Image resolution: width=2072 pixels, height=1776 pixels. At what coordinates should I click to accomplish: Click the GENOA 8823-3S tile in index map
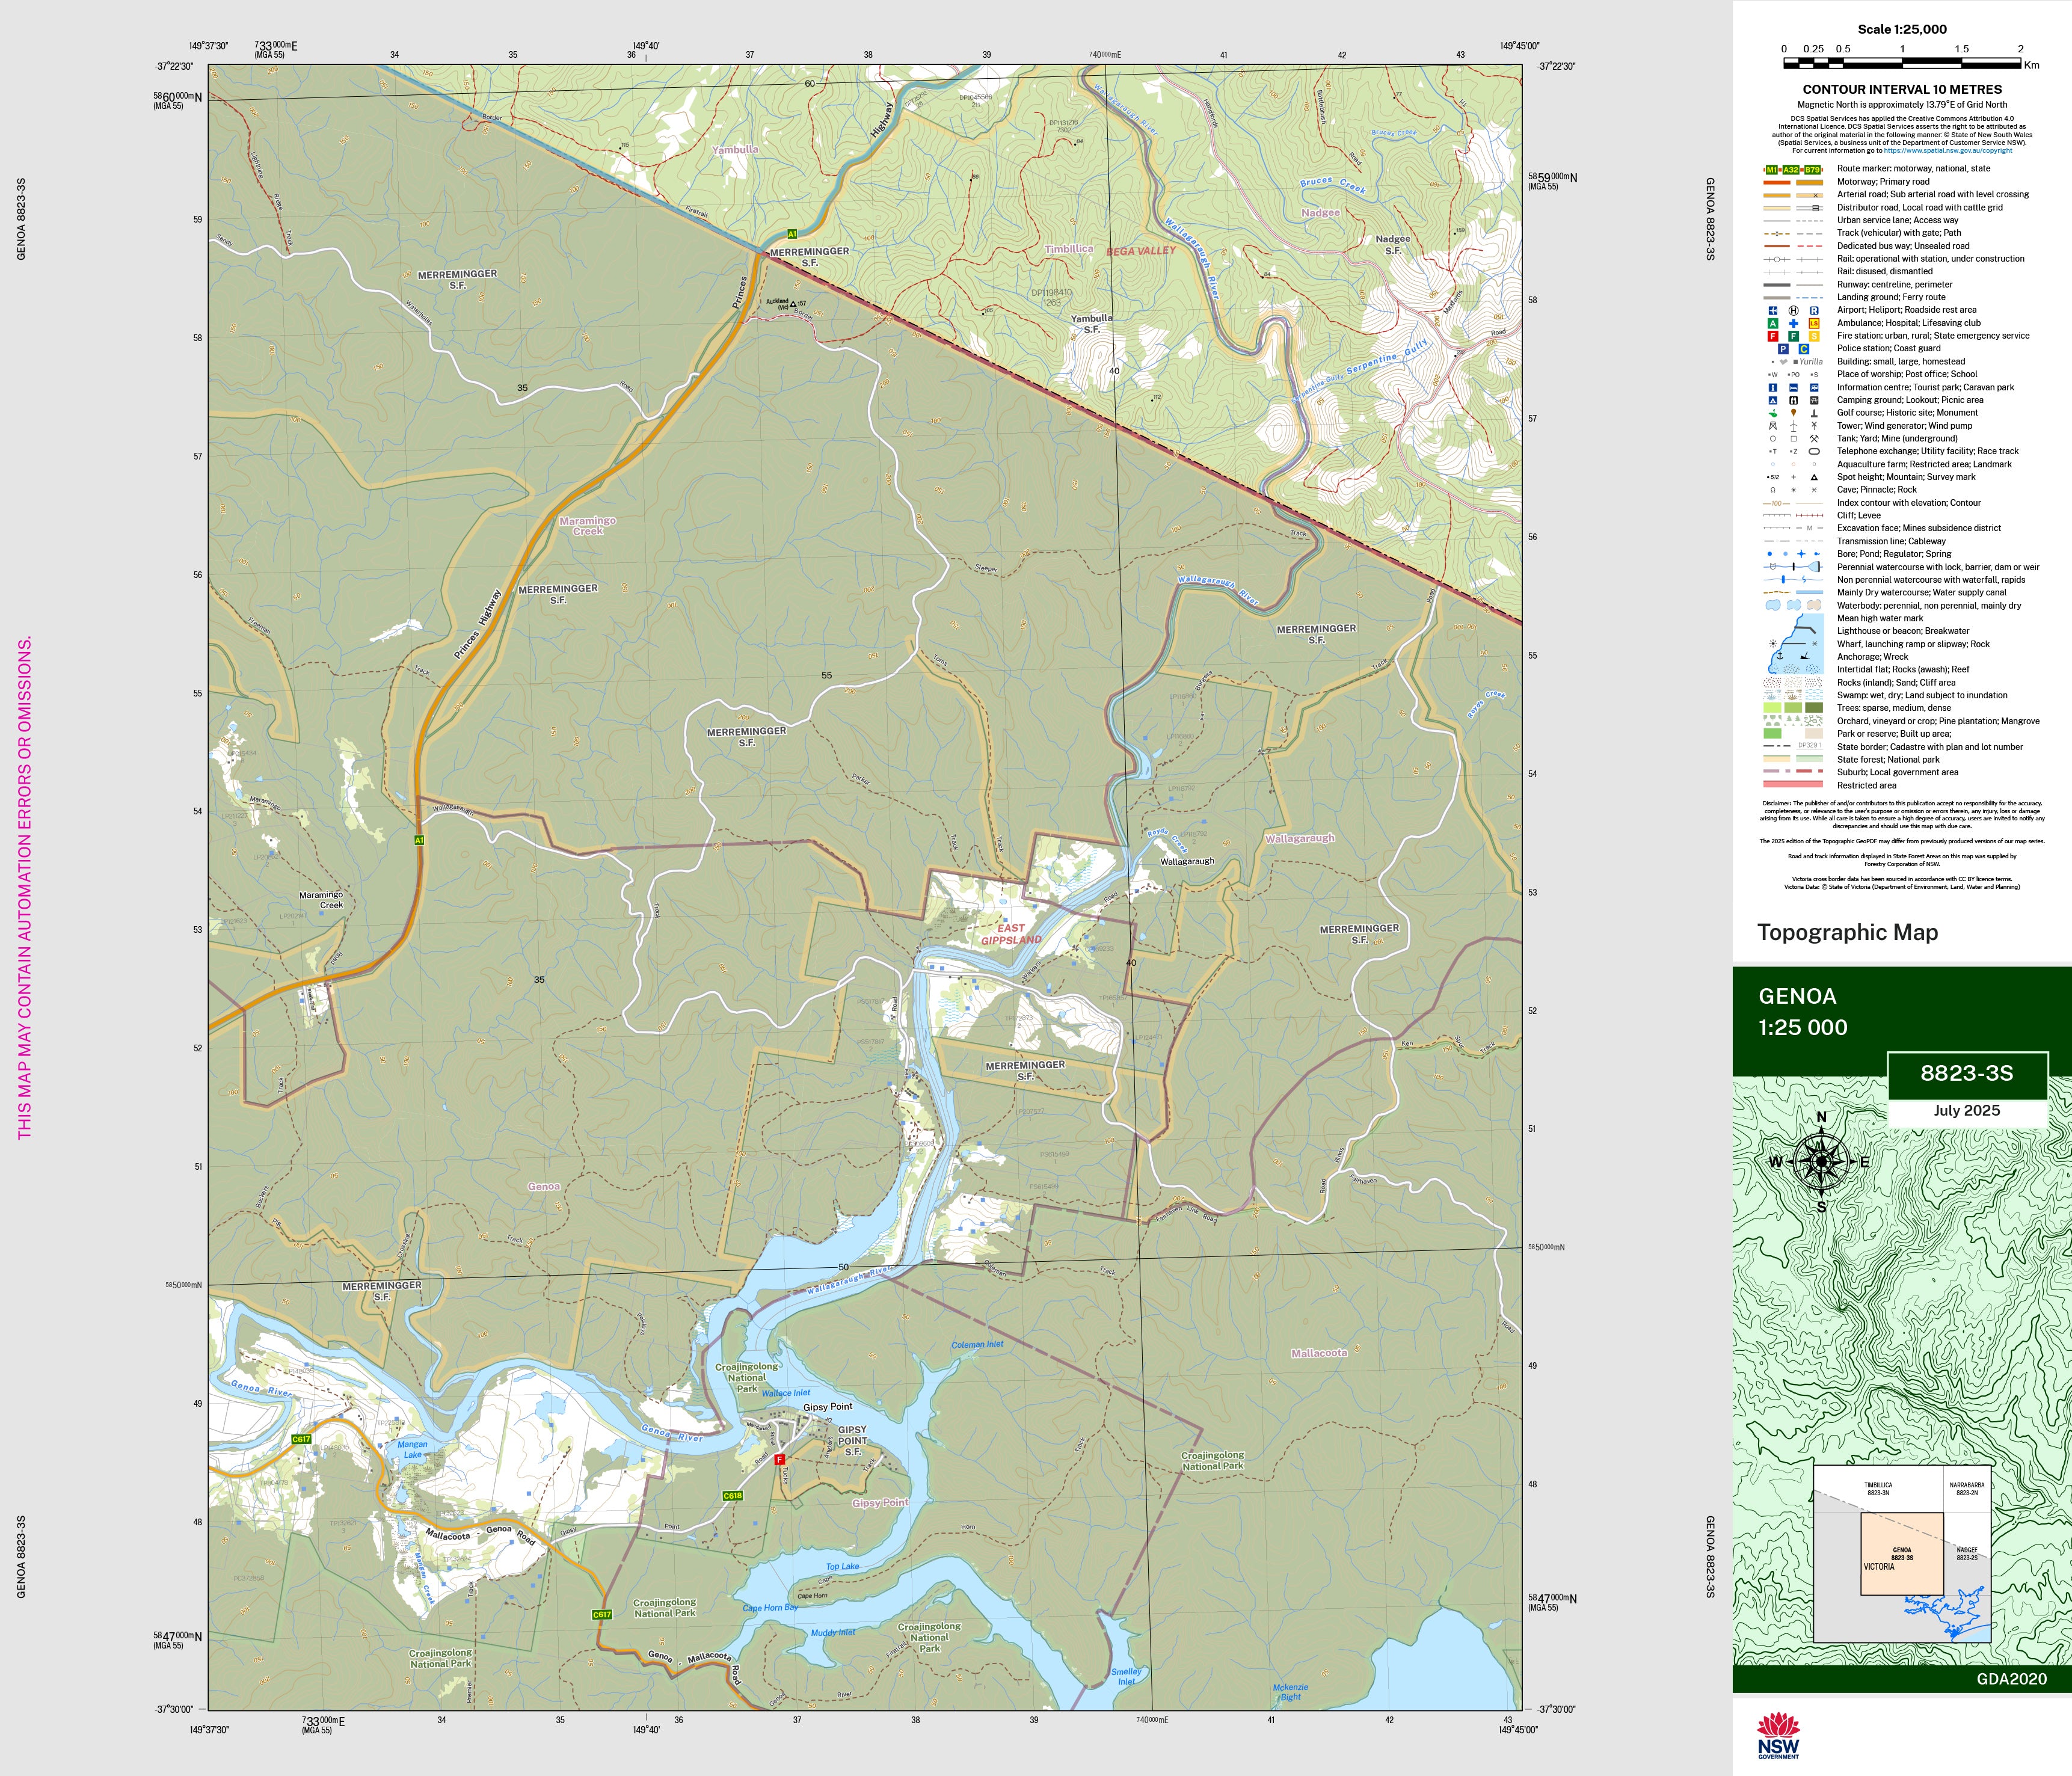tap(1902, 1553)
